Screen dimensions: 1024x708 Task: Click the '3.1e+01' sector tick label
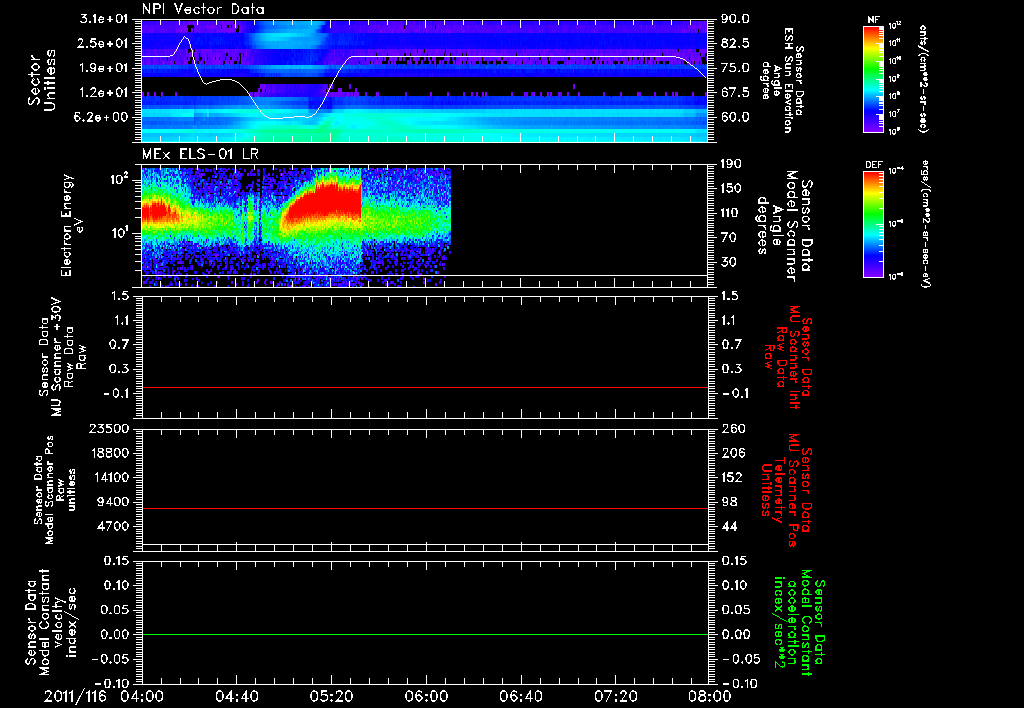[x=104, y=19]
